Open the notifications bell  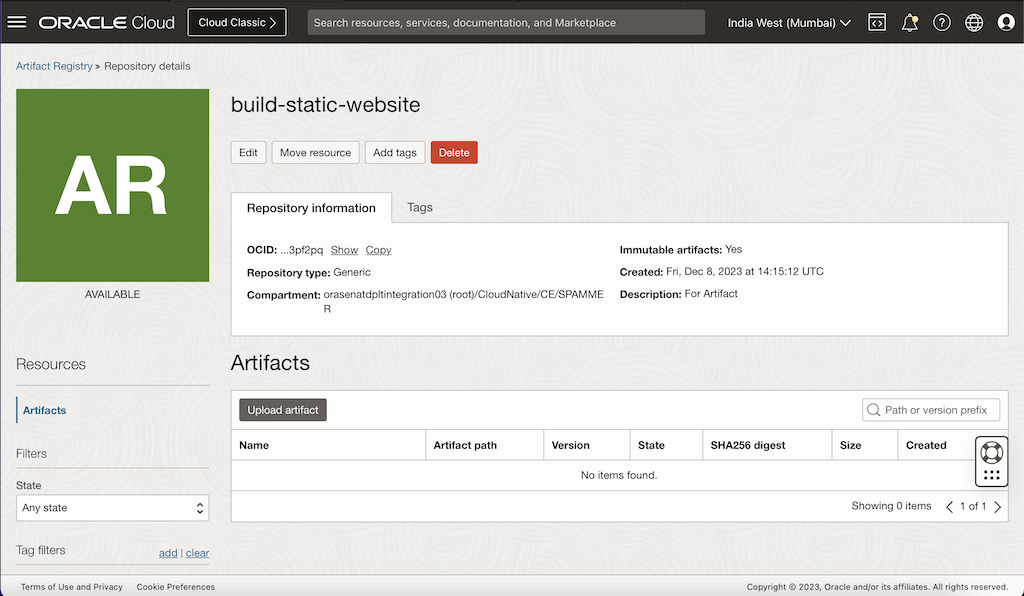tap(909, 22)
